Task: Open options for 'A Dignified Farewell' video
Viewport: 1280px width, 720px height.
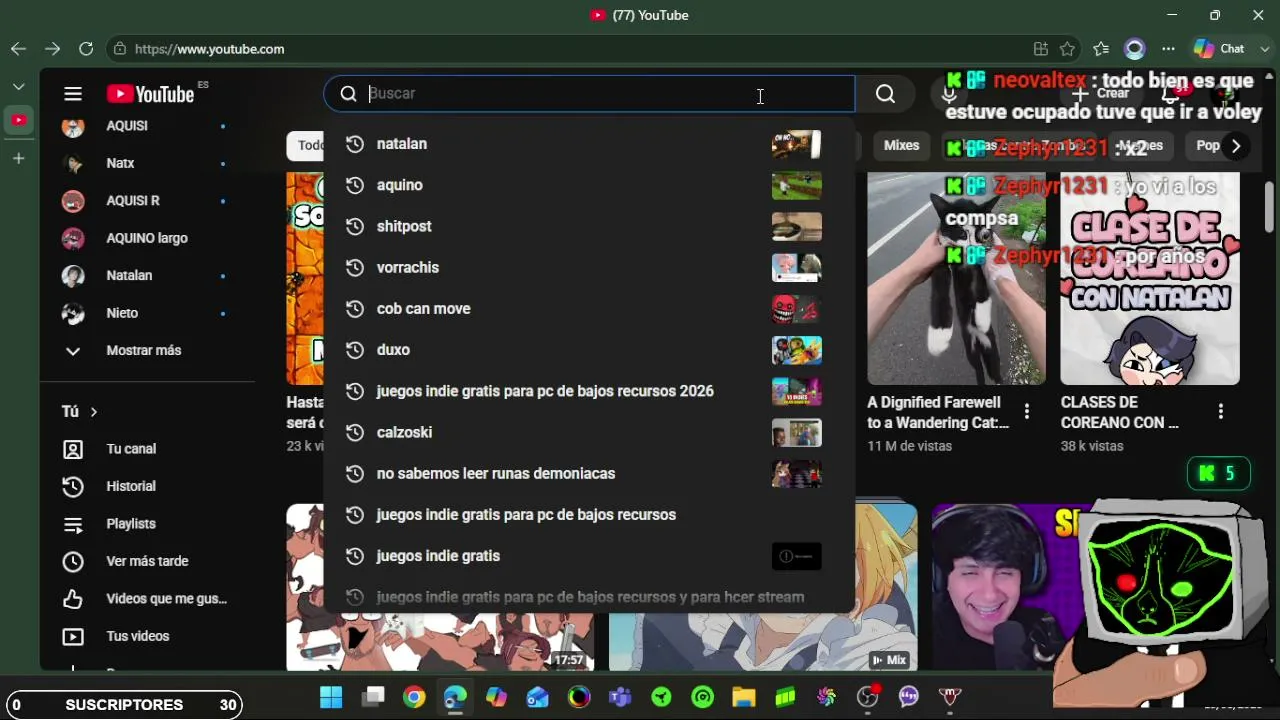Action: click(x=1026, y=411)
